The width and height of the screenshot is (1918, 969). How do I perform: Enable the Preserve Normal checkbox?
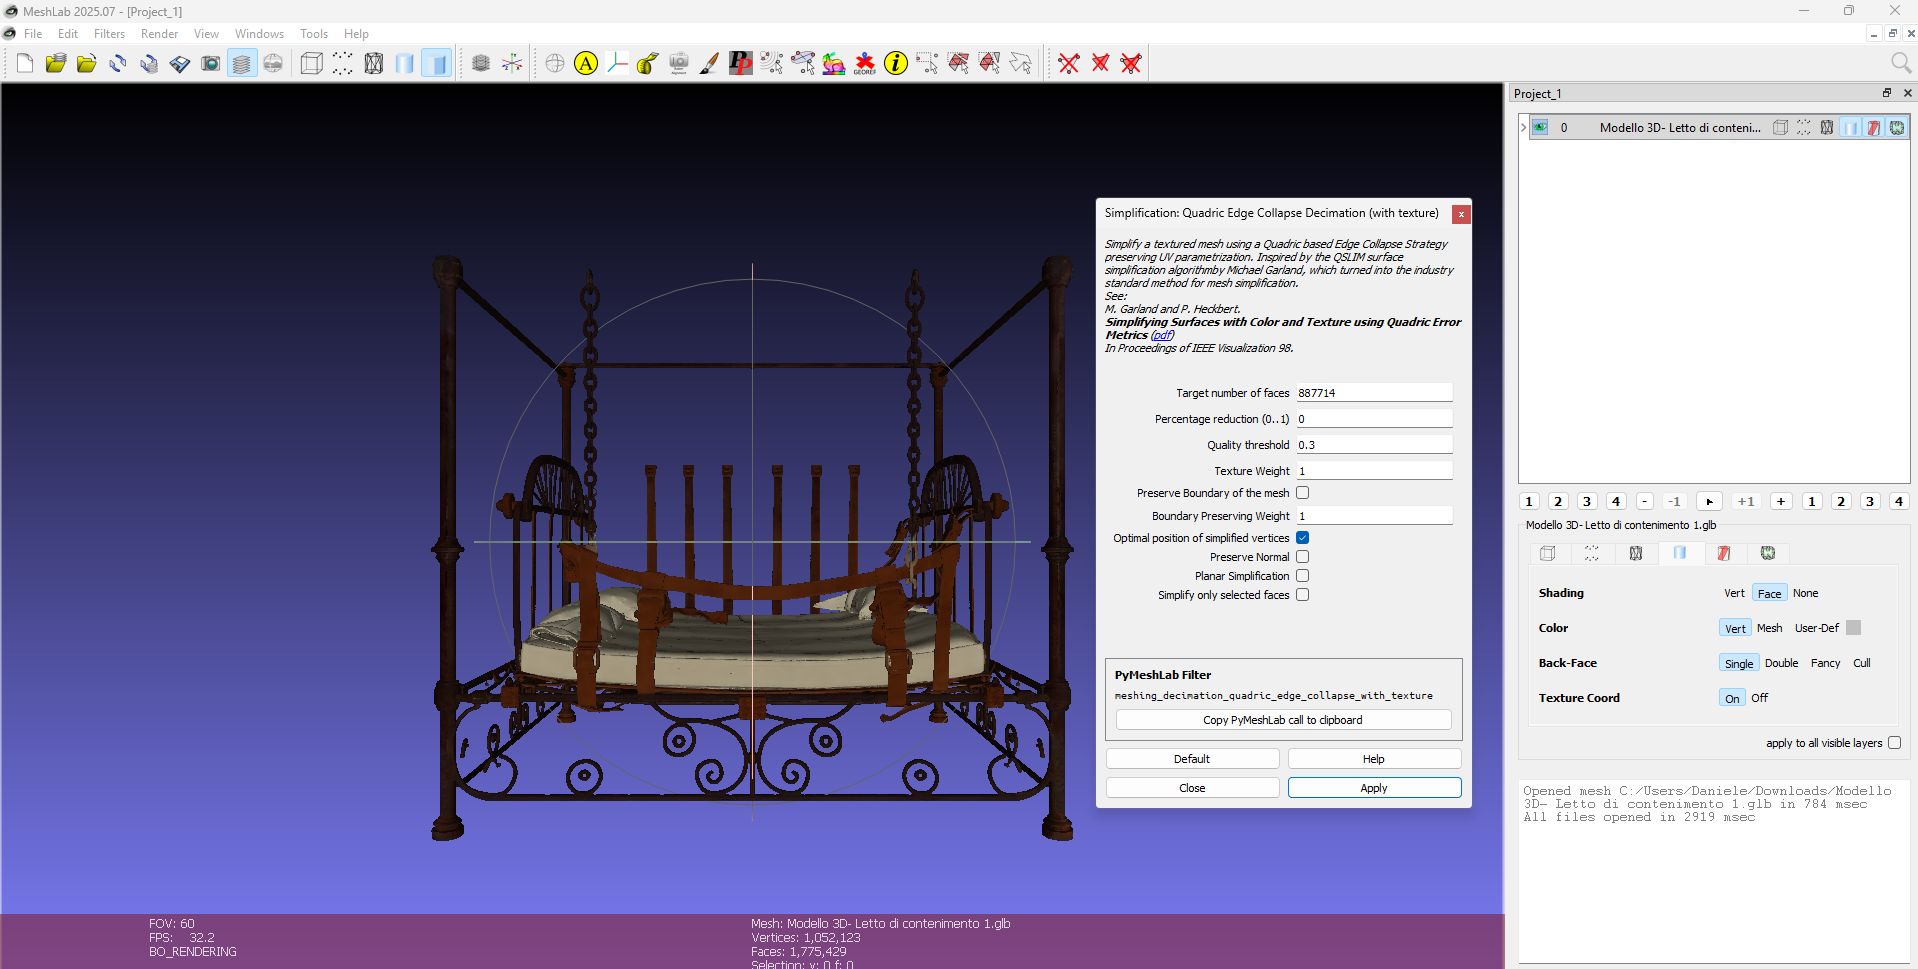pos(1303,557)
